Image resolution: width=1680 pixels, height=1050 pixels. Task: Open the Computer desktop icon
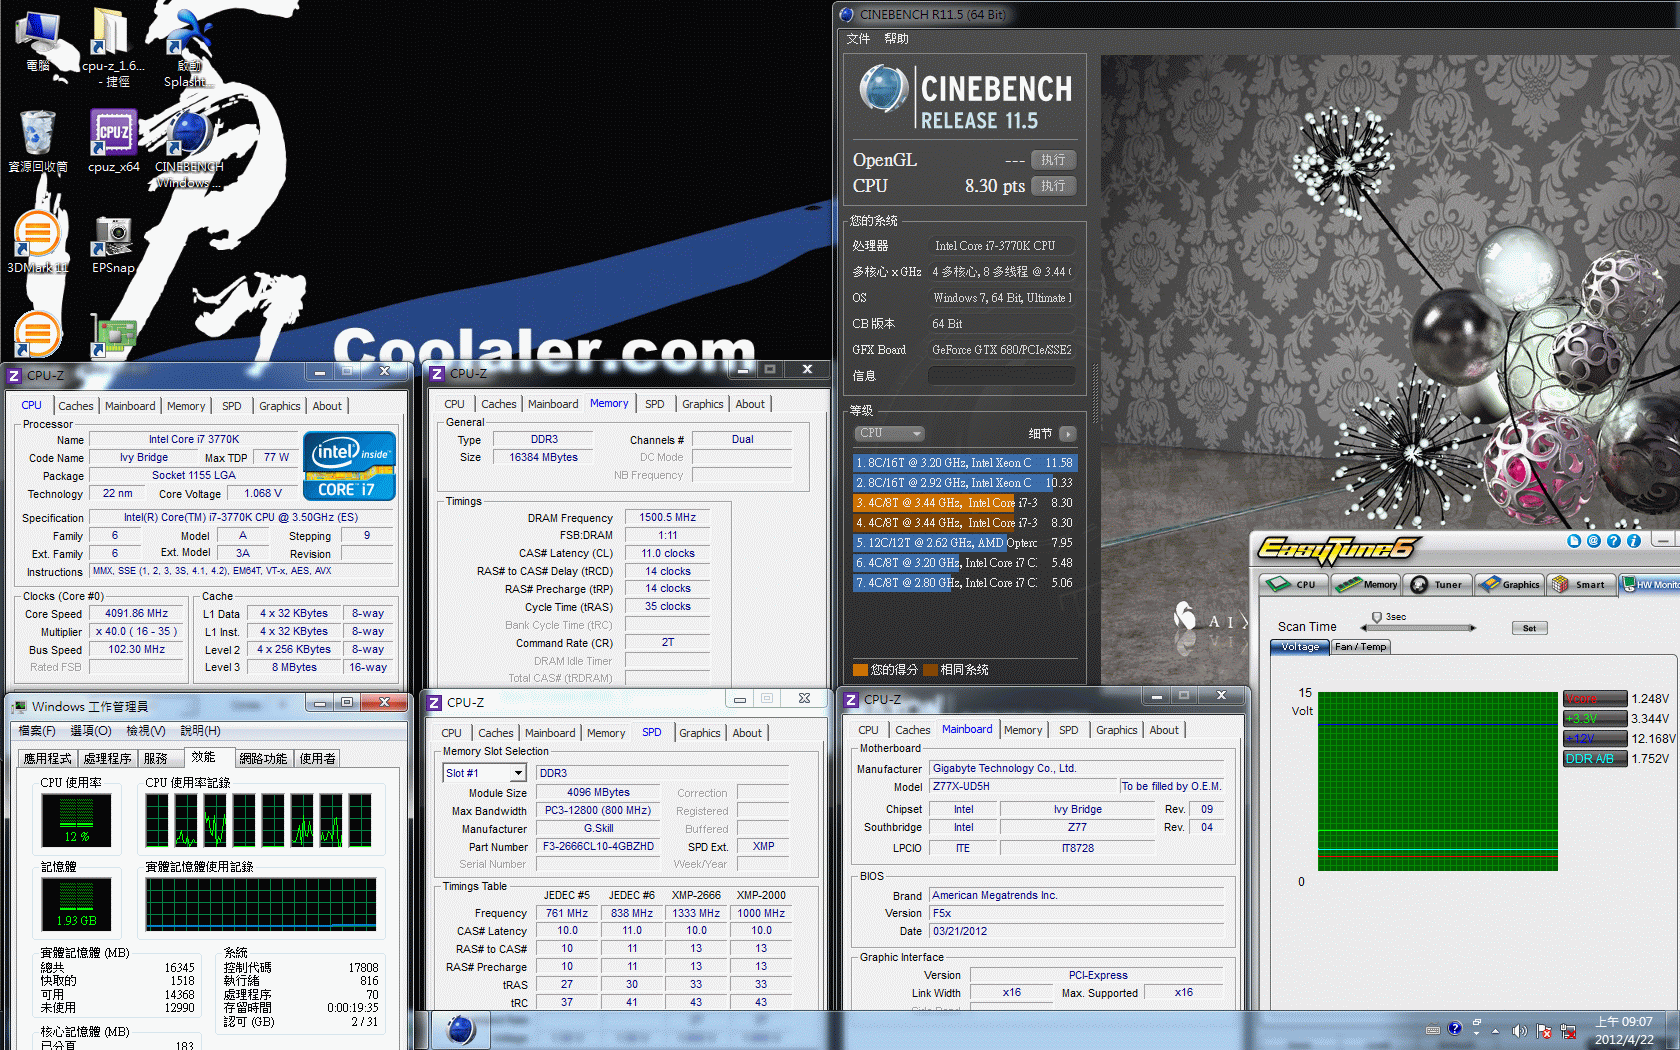click(38, 40)
